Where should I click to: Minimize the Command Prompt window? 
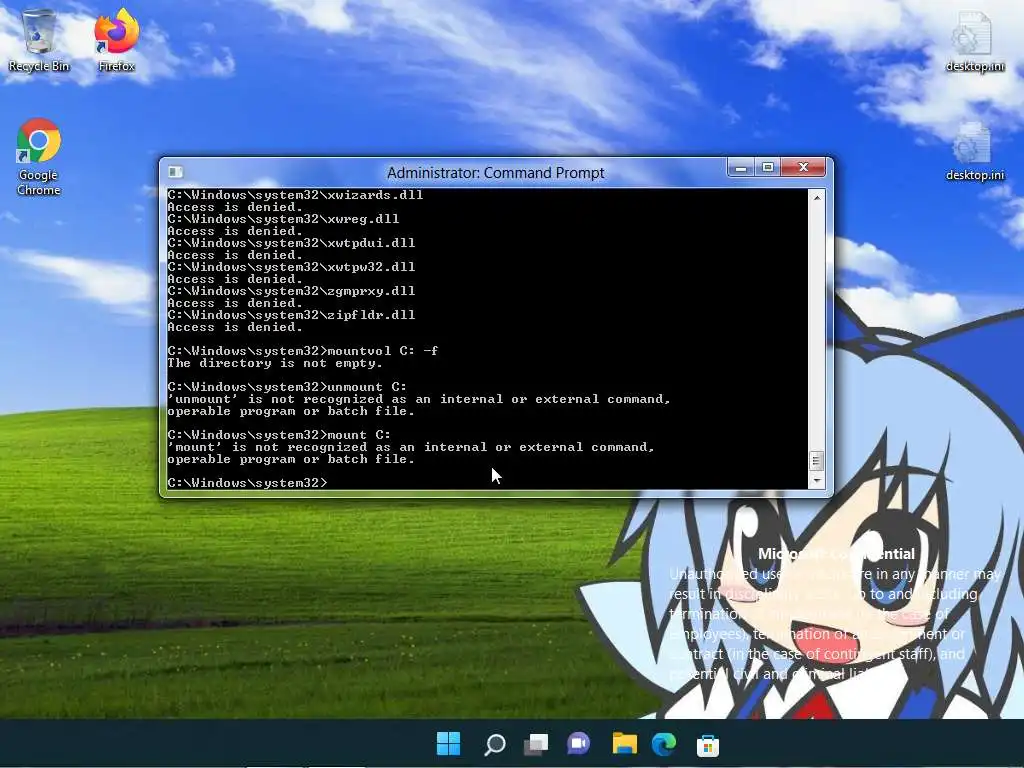pos(741,168)
